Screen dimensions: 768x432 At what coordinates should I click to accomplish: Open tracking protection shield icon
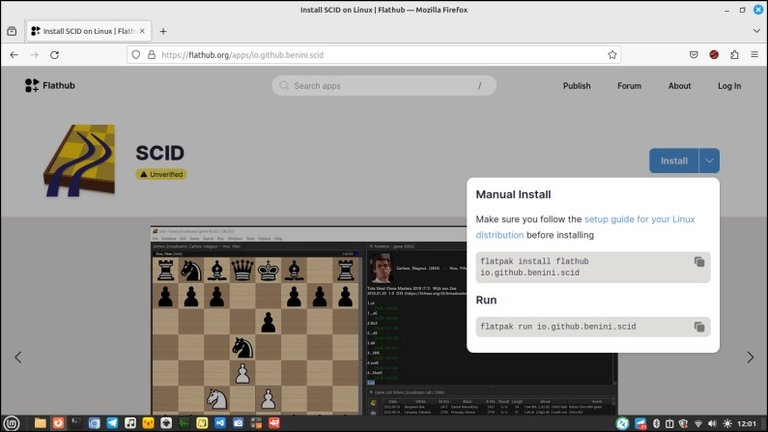136,55
